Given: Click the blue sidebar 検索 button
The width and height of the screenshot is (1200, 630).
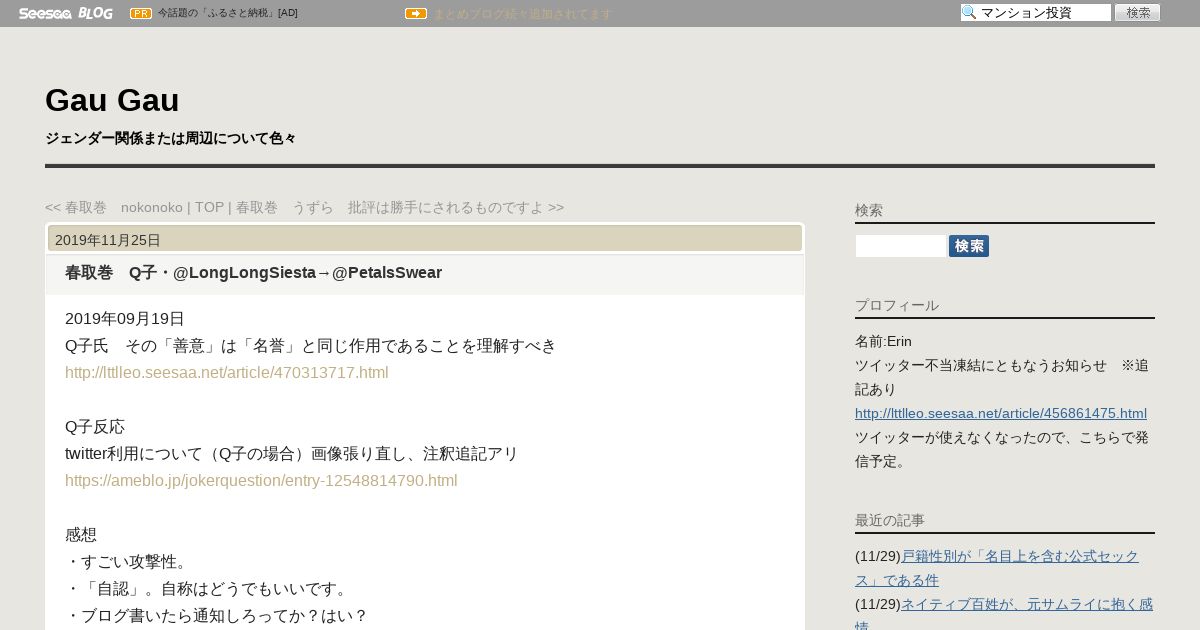Looking at the screenshot, I should click(969, 246).
